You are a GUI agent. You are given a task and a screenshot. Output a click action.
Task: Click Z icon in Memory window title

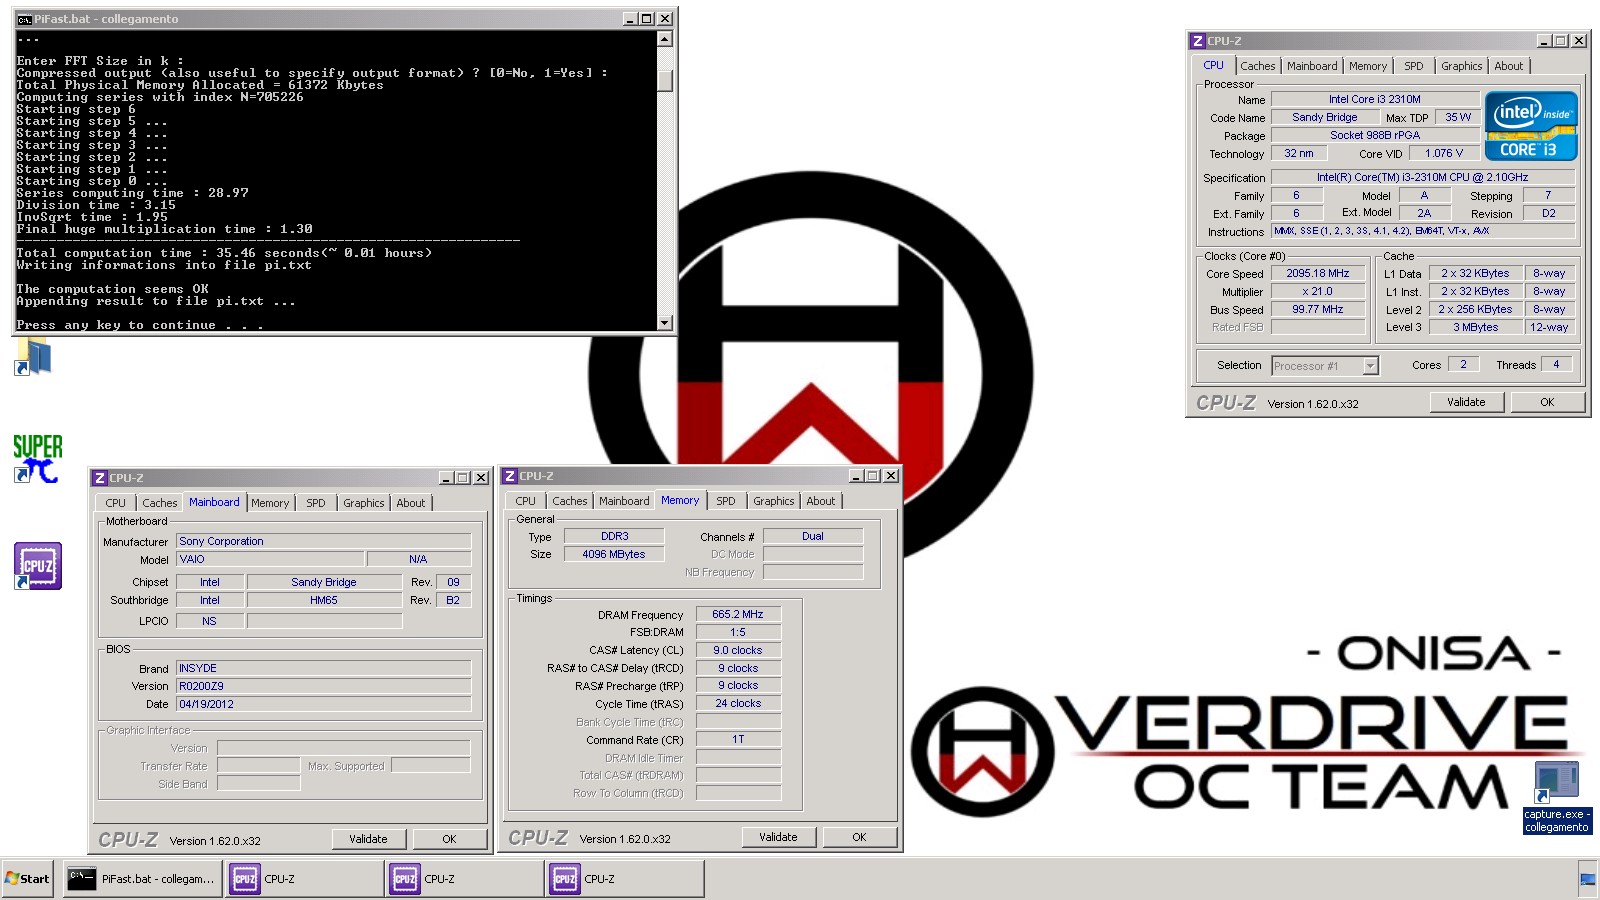pos(510,476)
